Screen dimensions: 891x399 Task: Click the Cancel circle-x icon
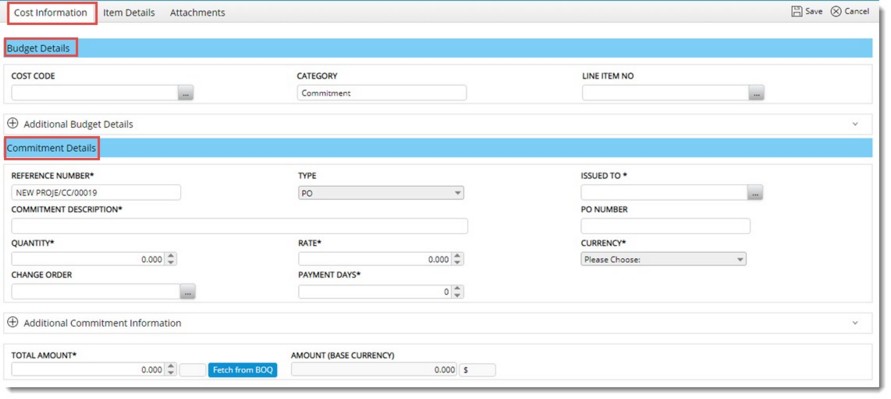coord(836,11)
